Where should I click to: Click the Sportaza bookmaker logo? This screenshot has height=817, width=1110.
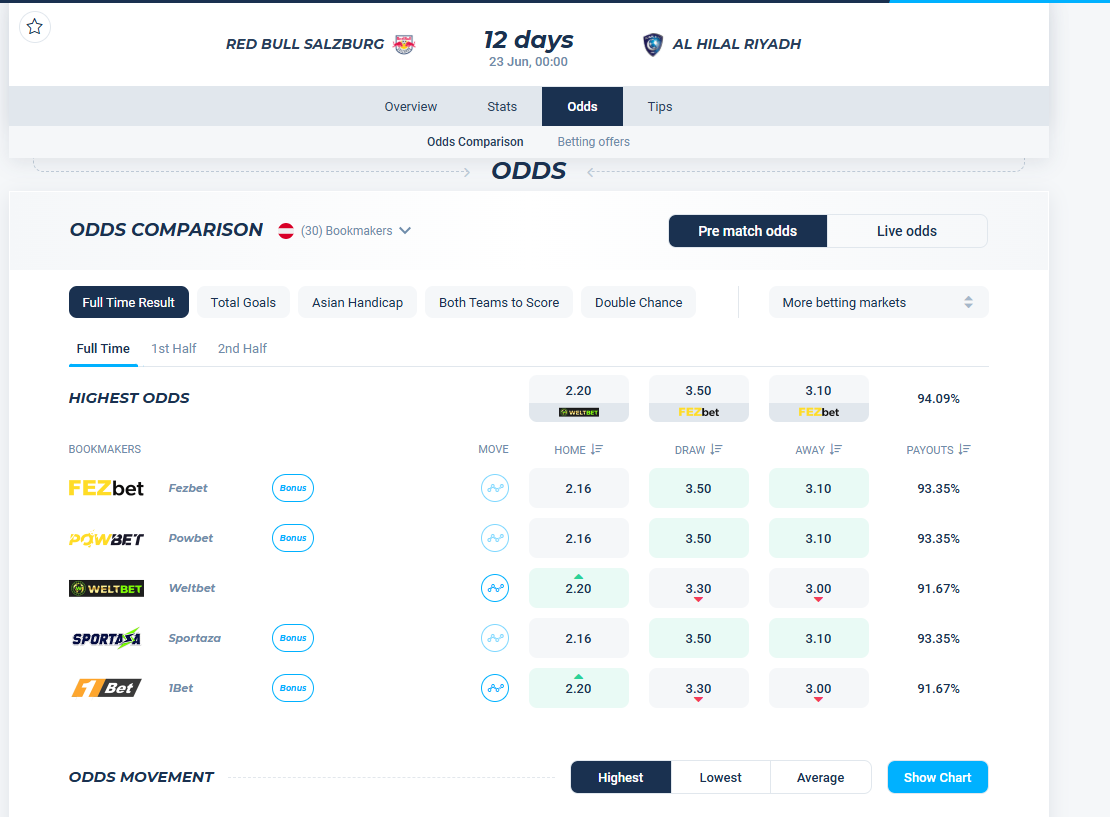pos(106,638)
